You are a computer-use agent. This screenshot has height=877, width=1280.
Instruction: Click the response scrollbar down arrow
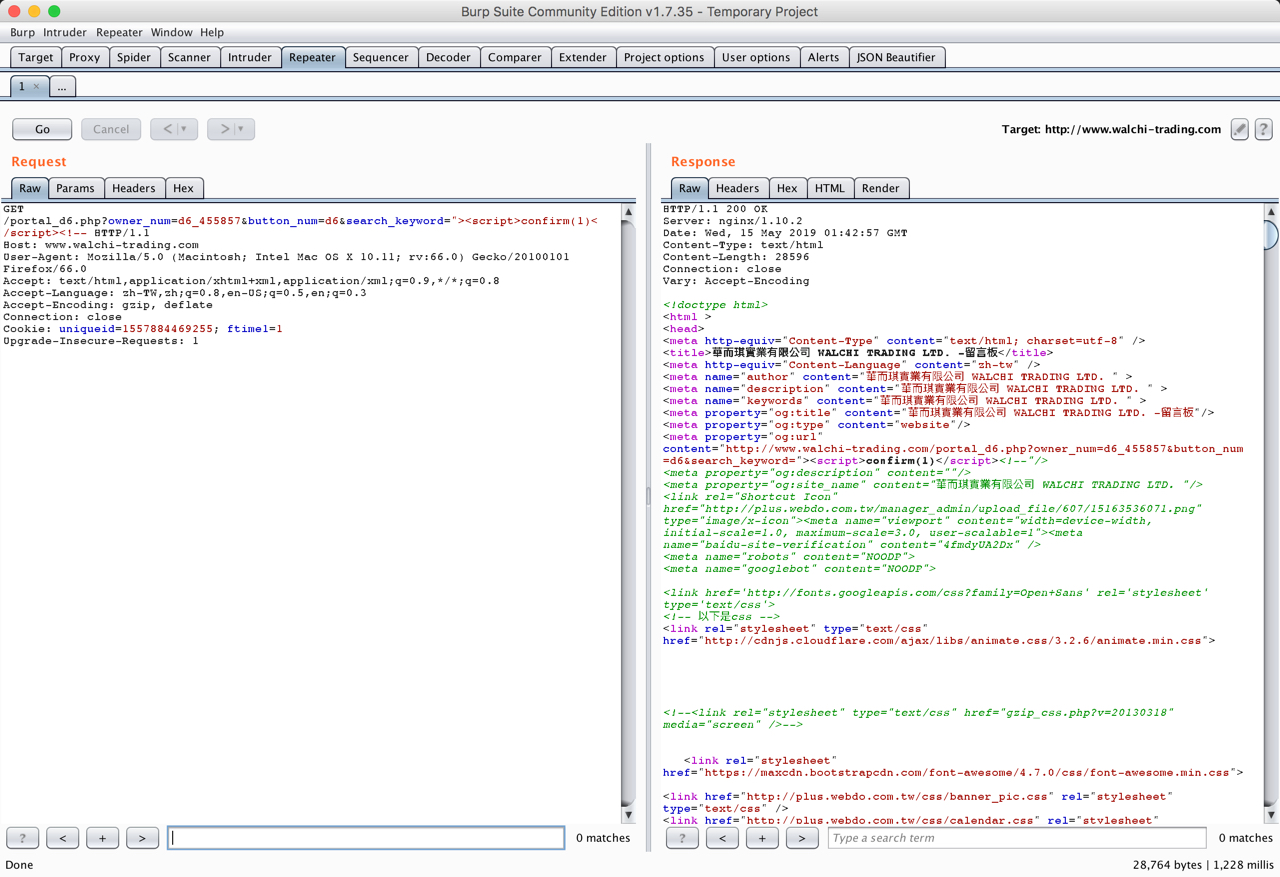[1271, 815]
